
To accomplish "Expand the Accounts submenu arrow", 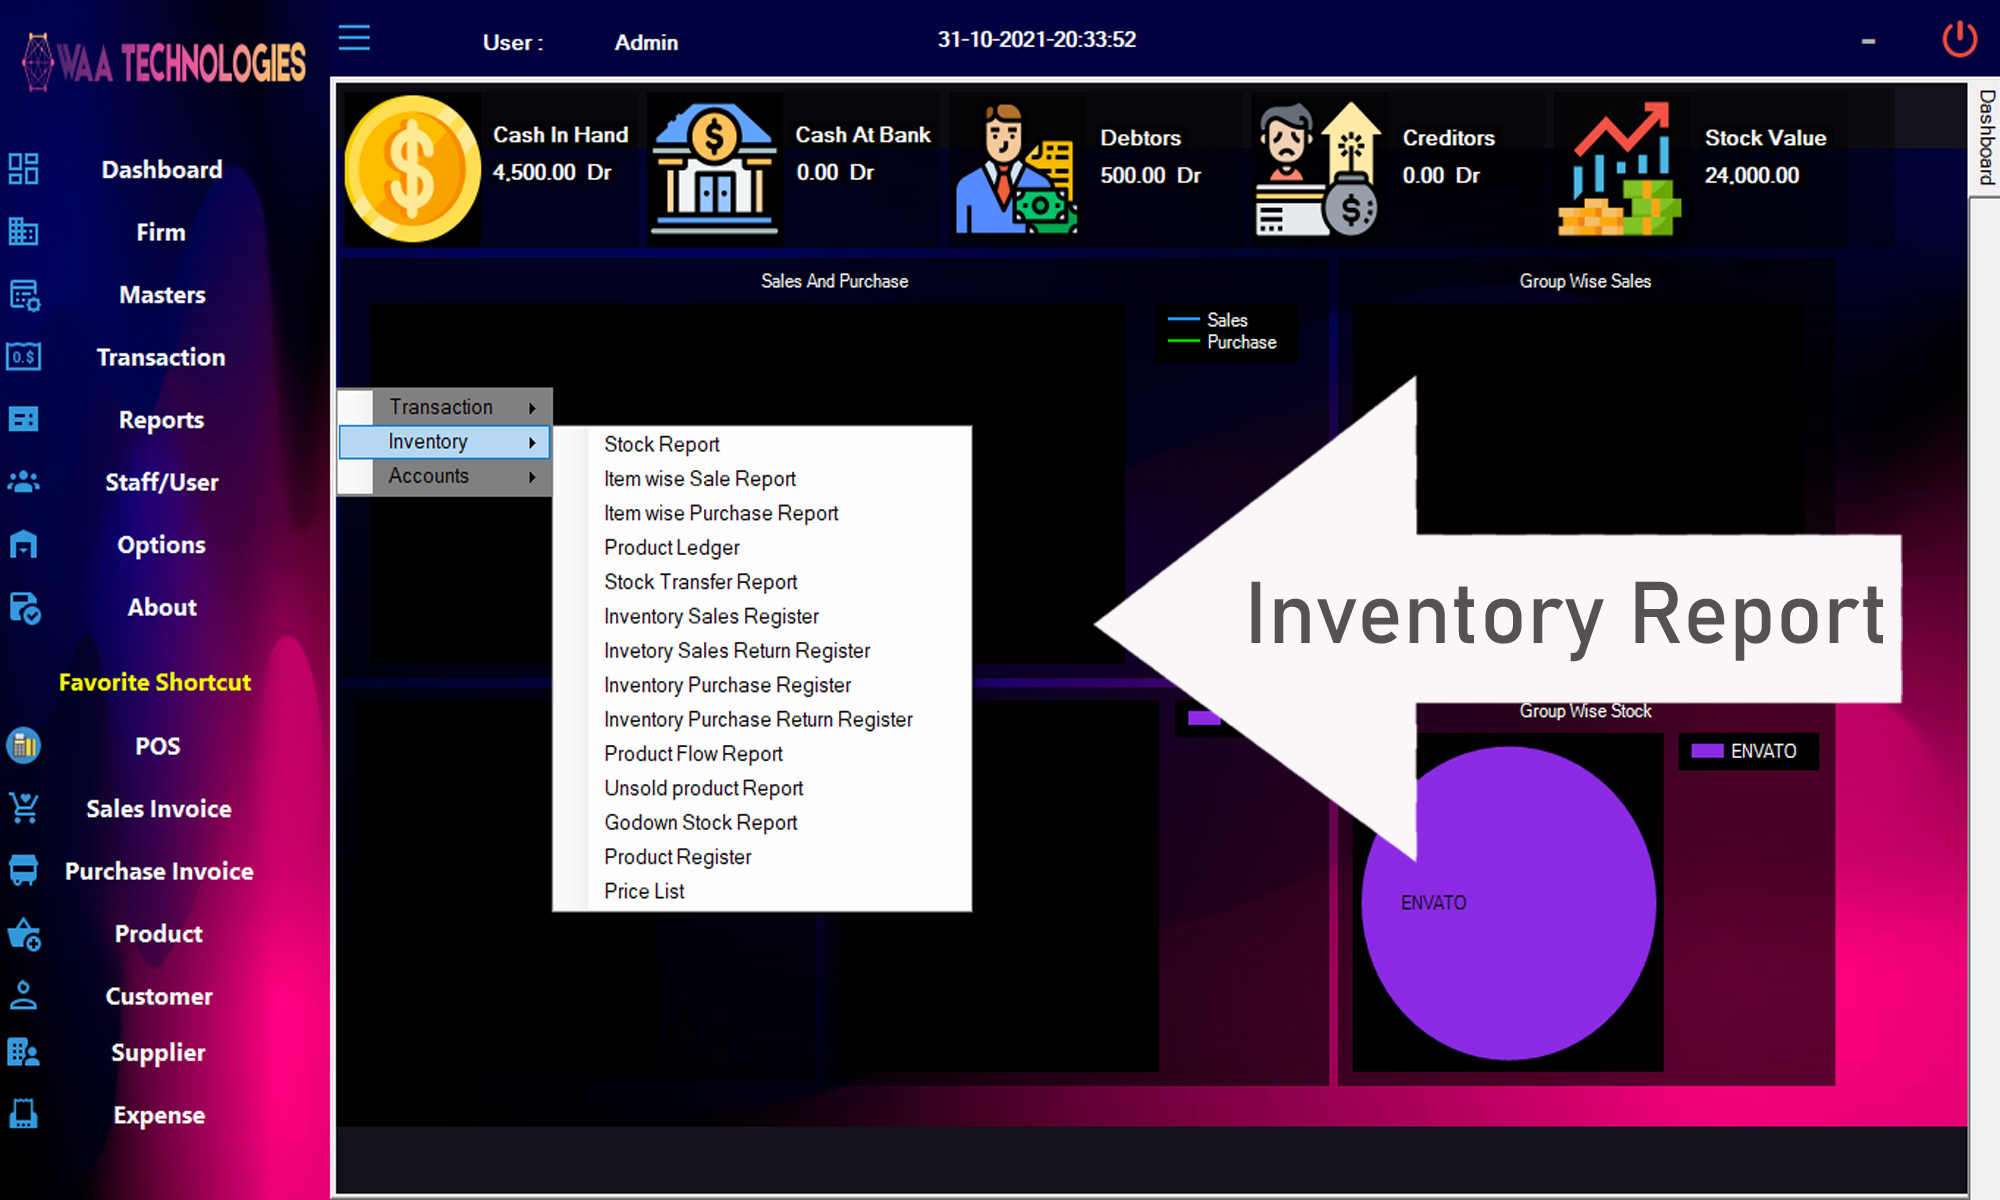I will point(532,477).
